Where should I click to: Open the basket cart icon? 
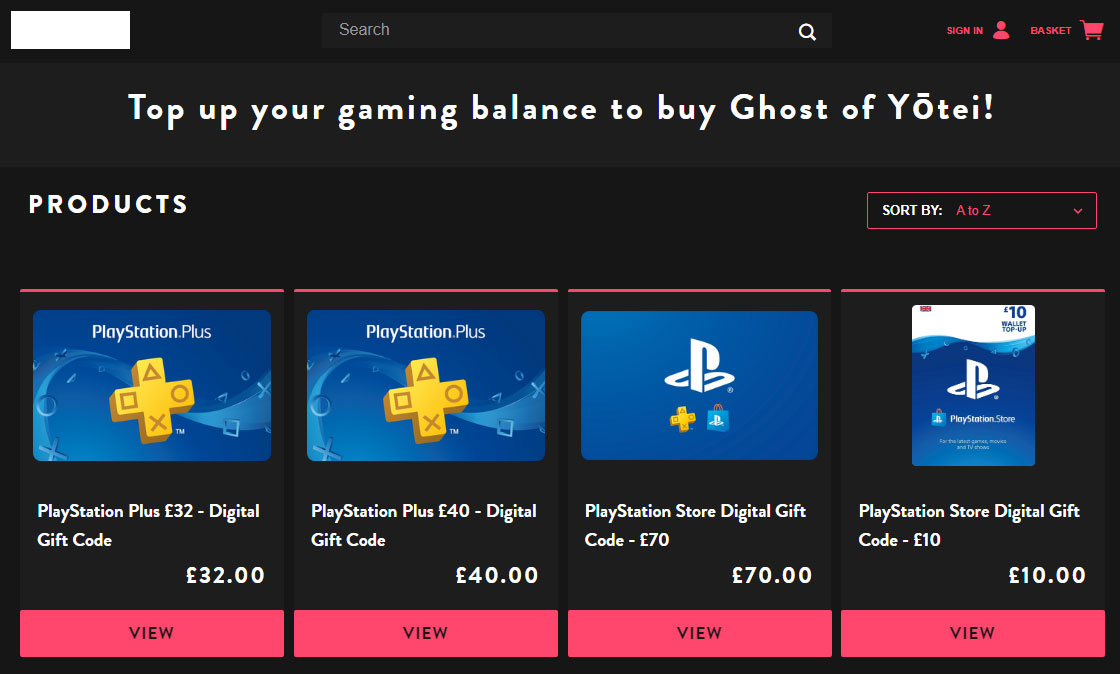click(1091, 30)
